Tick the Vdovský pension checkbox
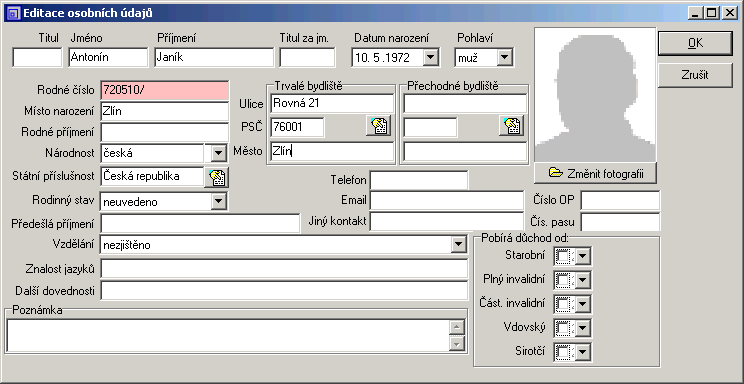The height and width of the screenshot is (384, 744). coord(563,328)
